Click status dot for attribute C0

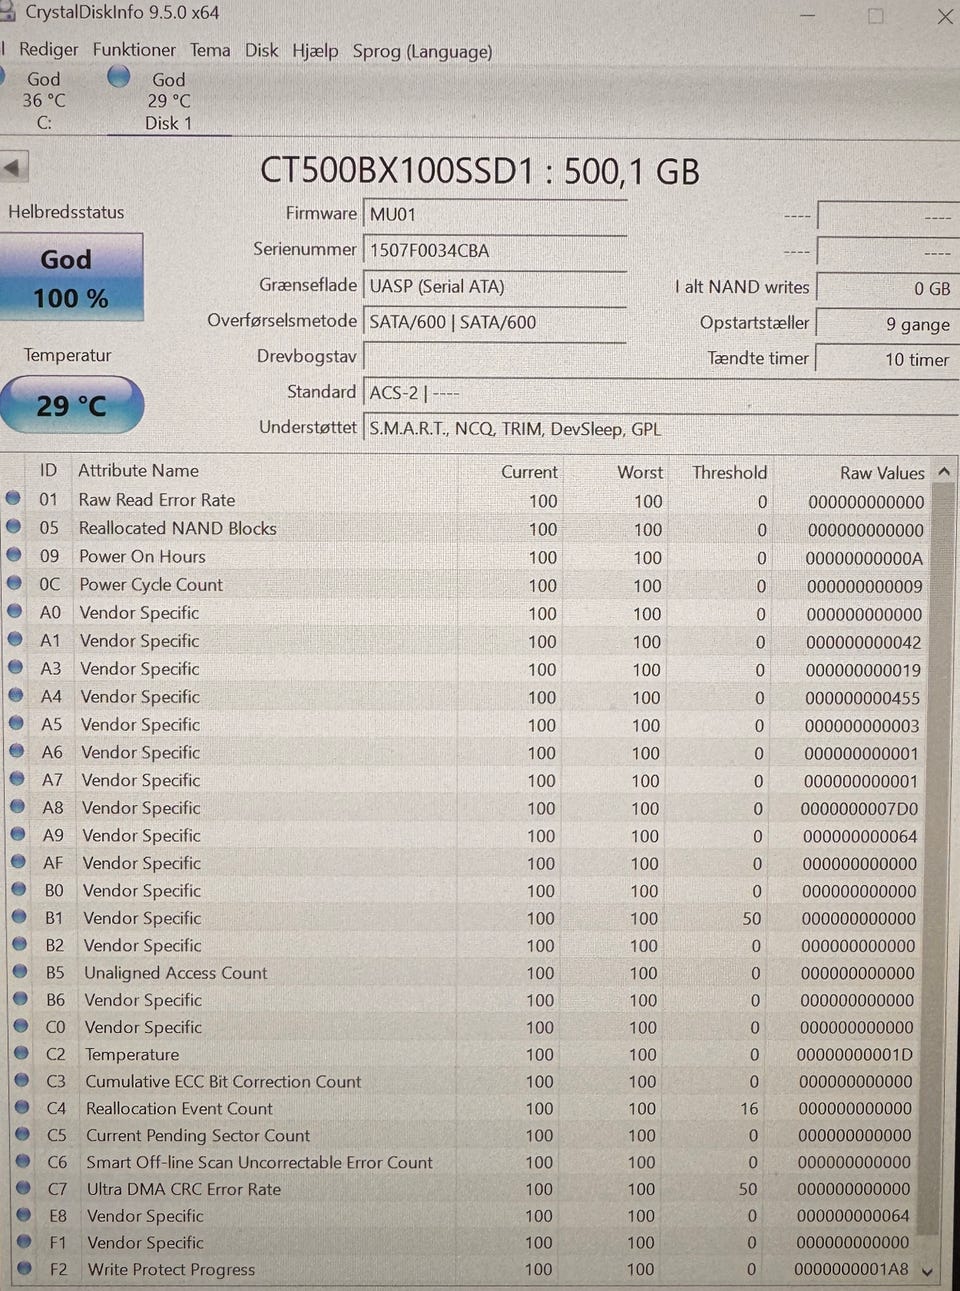pos(21,1025)
